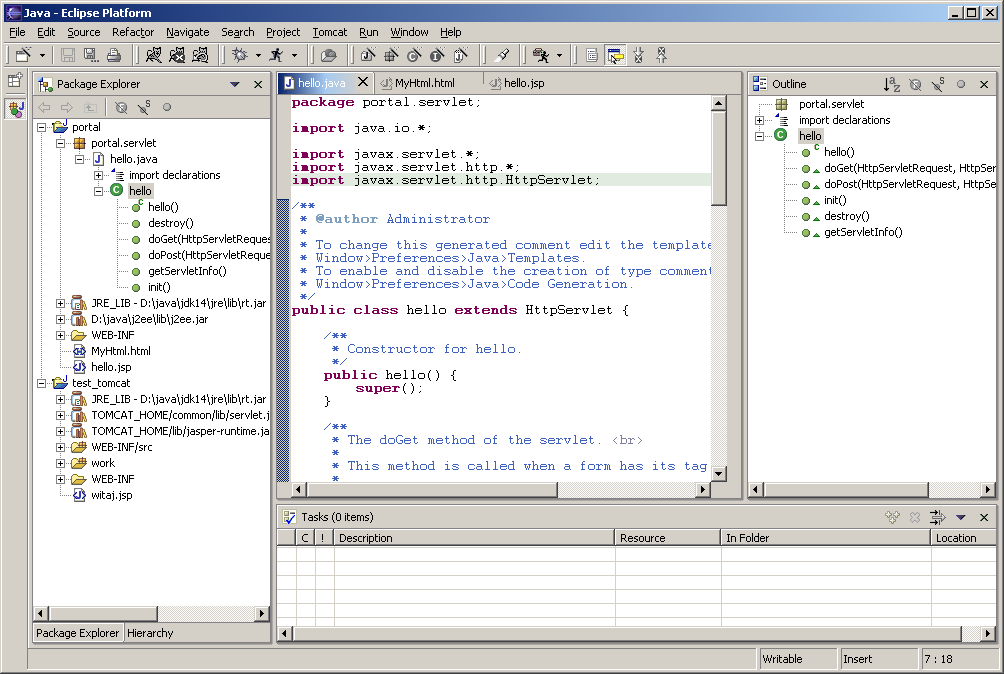Click the Outline sort alphabetically icon

pyautogui.click(x=891, y=84)
